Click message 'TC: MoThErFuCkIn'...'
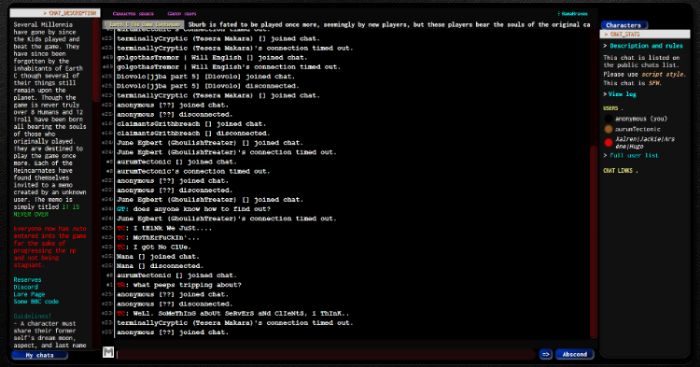700x367 pixels. point(158,238)
